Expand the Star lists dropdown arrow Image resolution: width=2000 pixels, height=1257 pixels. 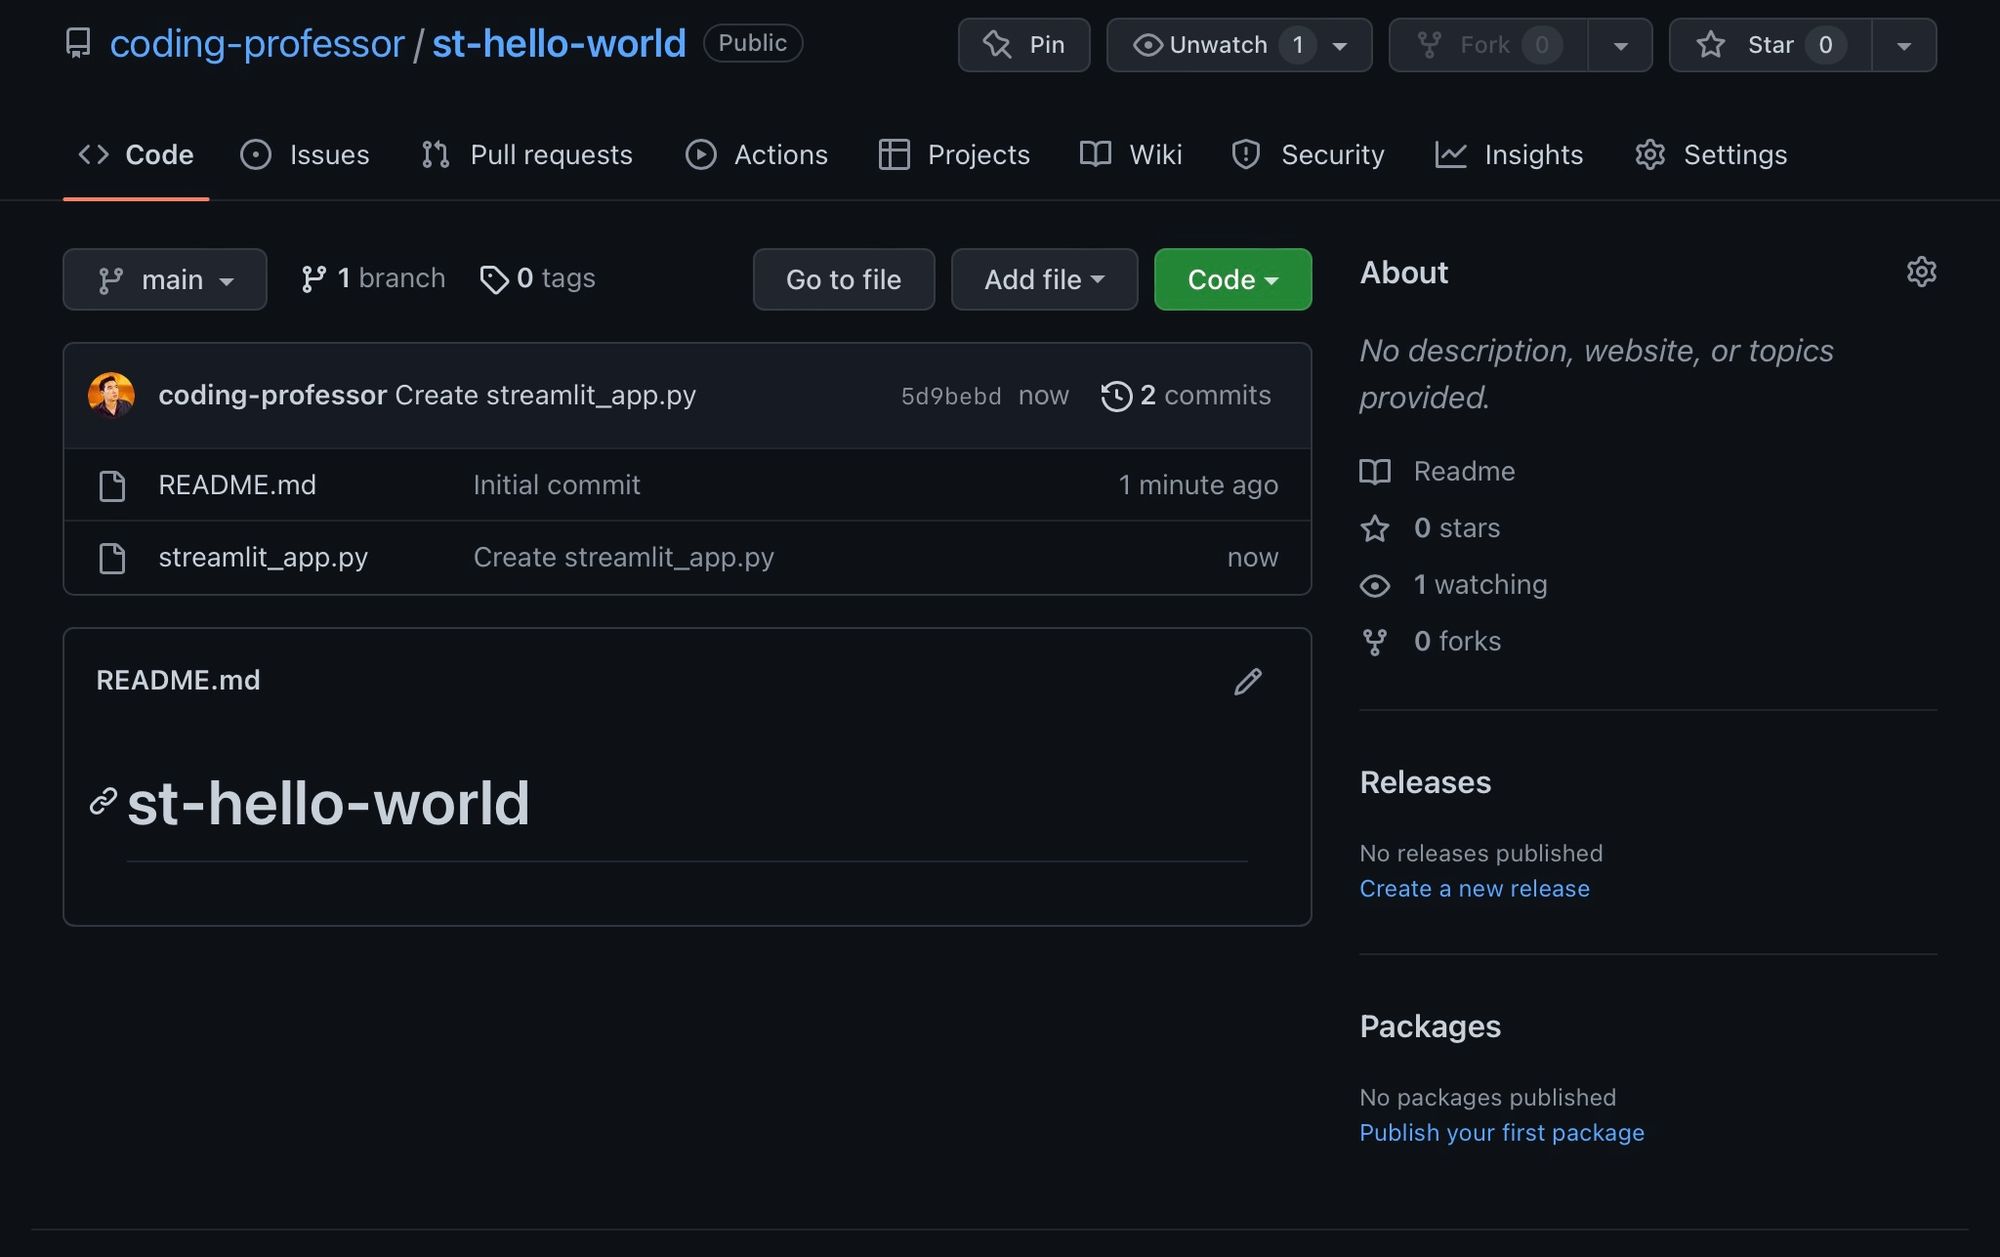tap(1904, 46)
